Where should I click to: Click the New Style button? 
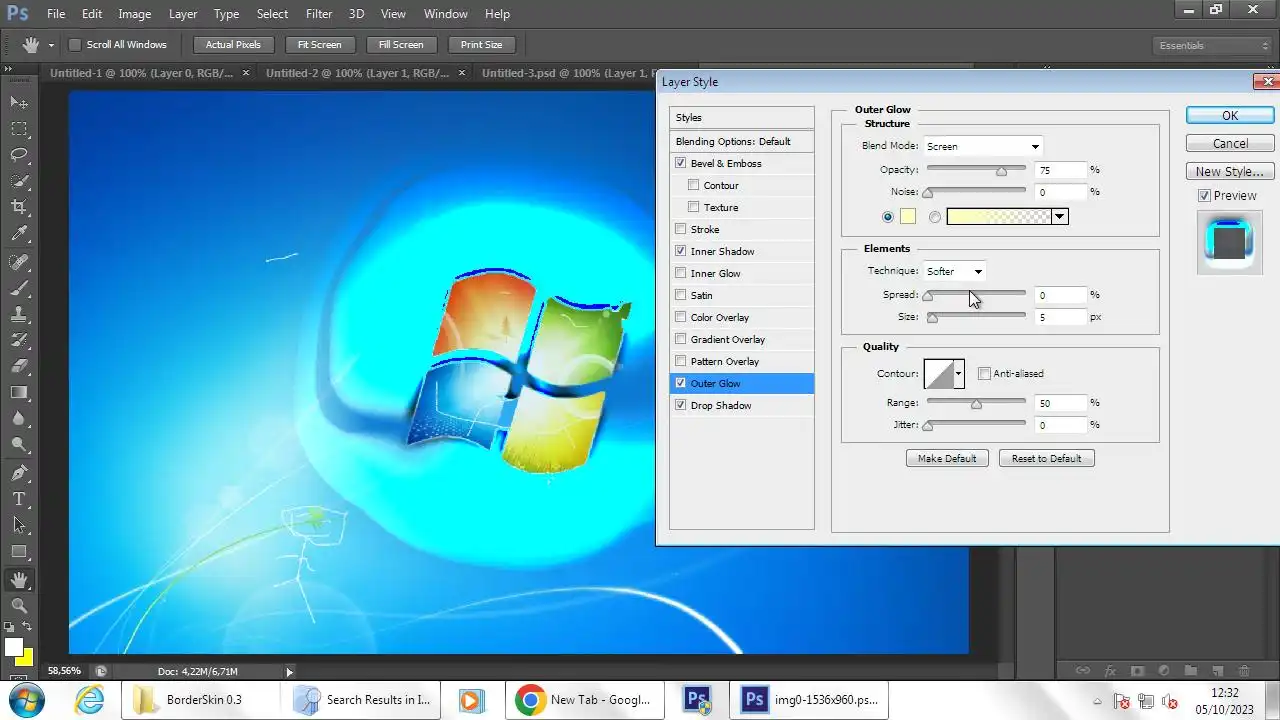(1230, 171)
